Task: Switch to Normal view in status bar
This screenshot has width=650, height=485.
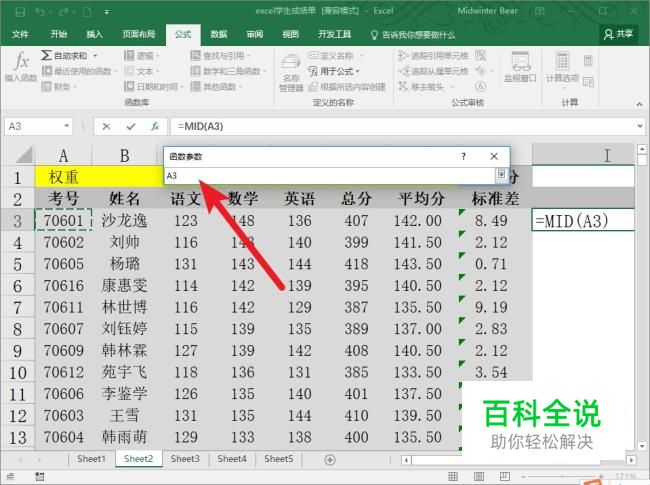Action: point(453,476)
